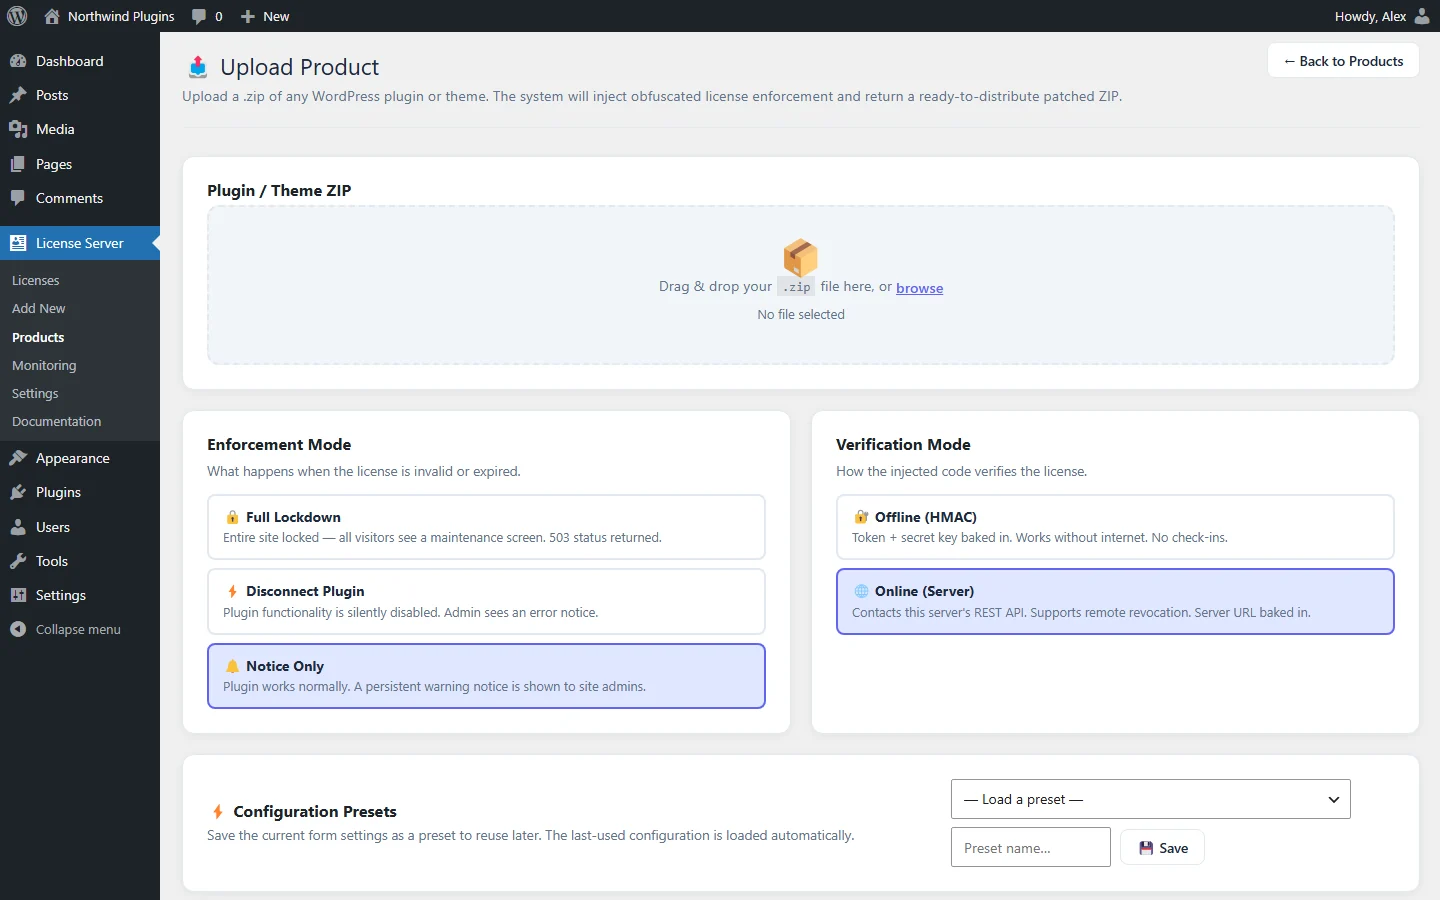Click the Users icon in sidebar
Screen dimensions: 1440x900
(x=18, y=527)
